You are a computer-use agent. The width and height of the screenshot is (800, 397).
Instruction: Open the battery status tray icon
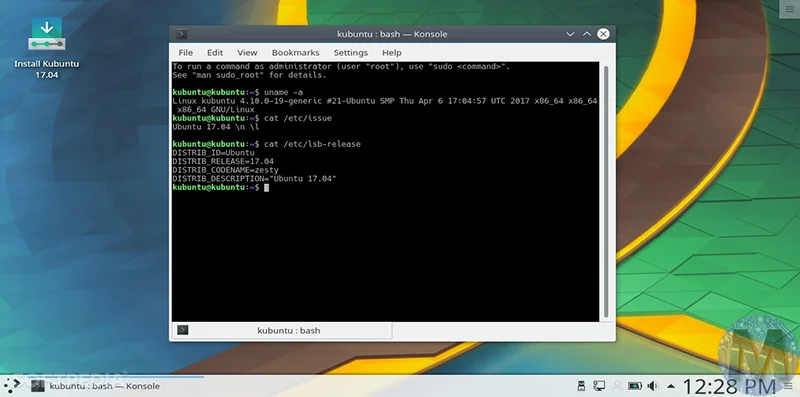coord(635,386)
